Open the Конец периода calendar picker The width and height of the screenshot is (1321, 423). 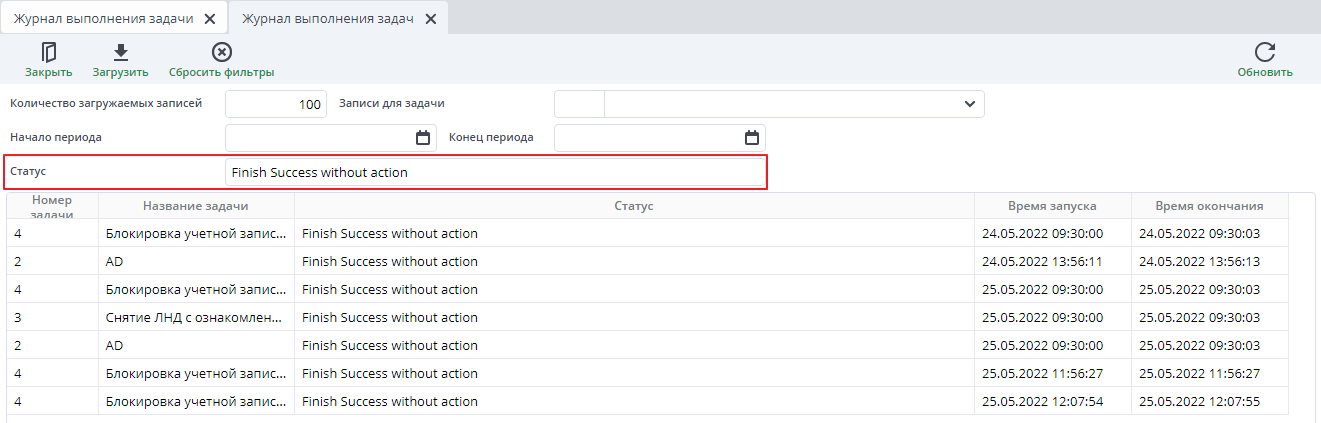(752, 138)
